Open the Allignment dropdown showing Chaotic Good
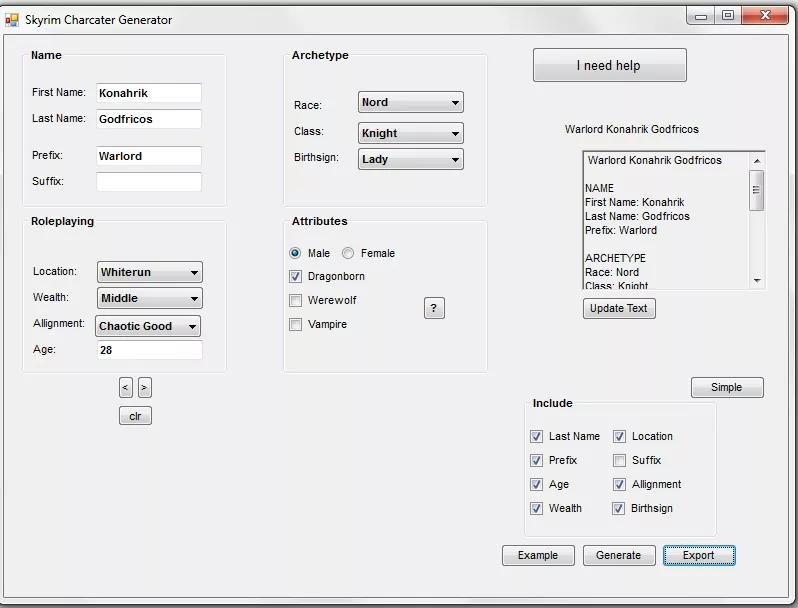This screenshot has height=608, width=798. (148, 326)
